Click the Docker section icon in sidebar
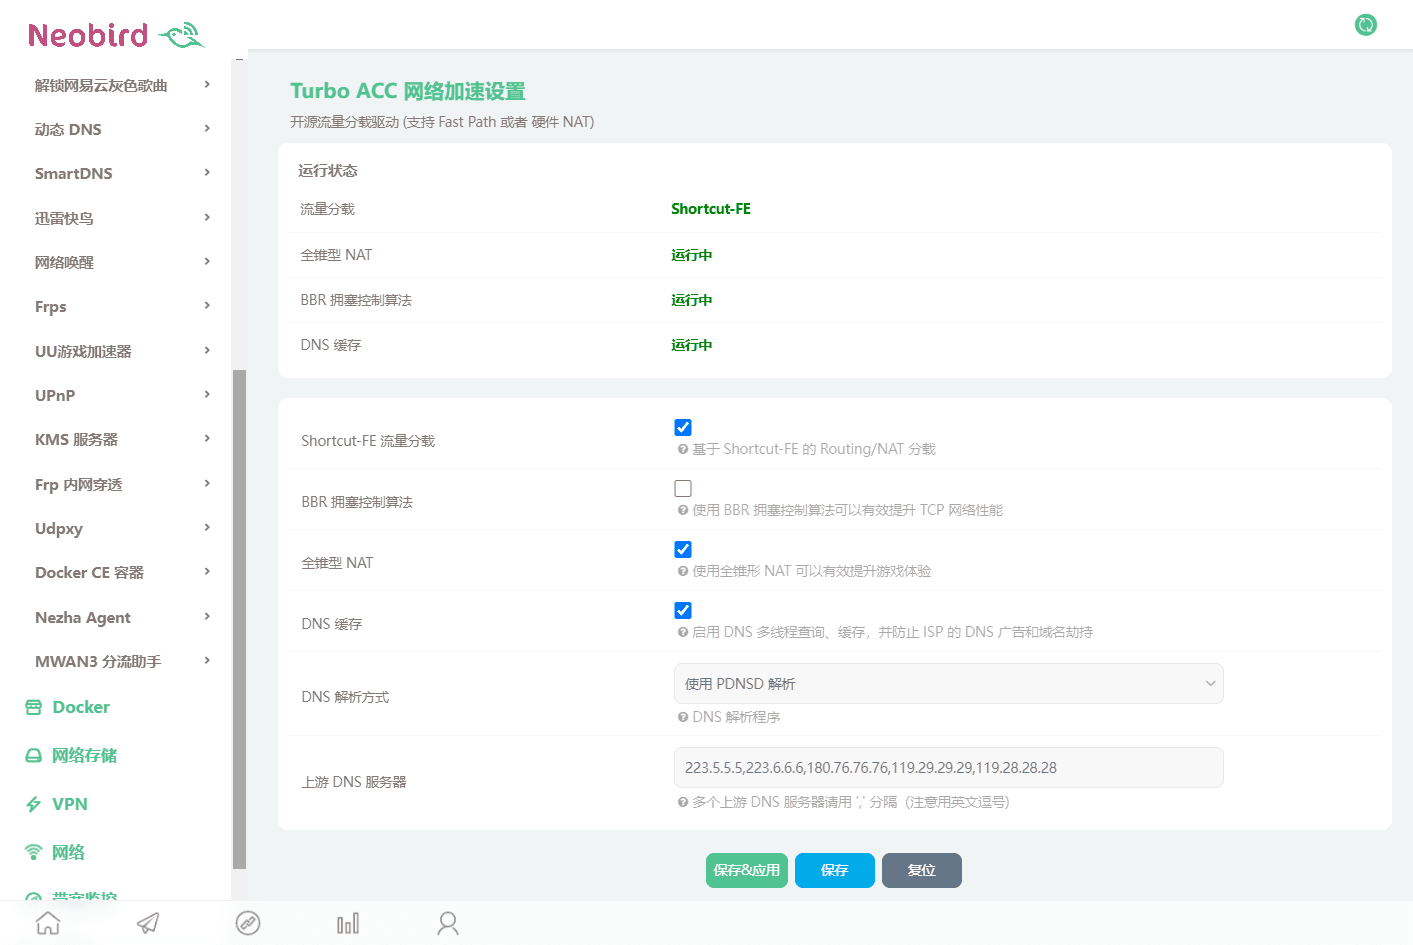Image resolution: width=1413 pixels, height=945 pixels. [x=33, y=707]
